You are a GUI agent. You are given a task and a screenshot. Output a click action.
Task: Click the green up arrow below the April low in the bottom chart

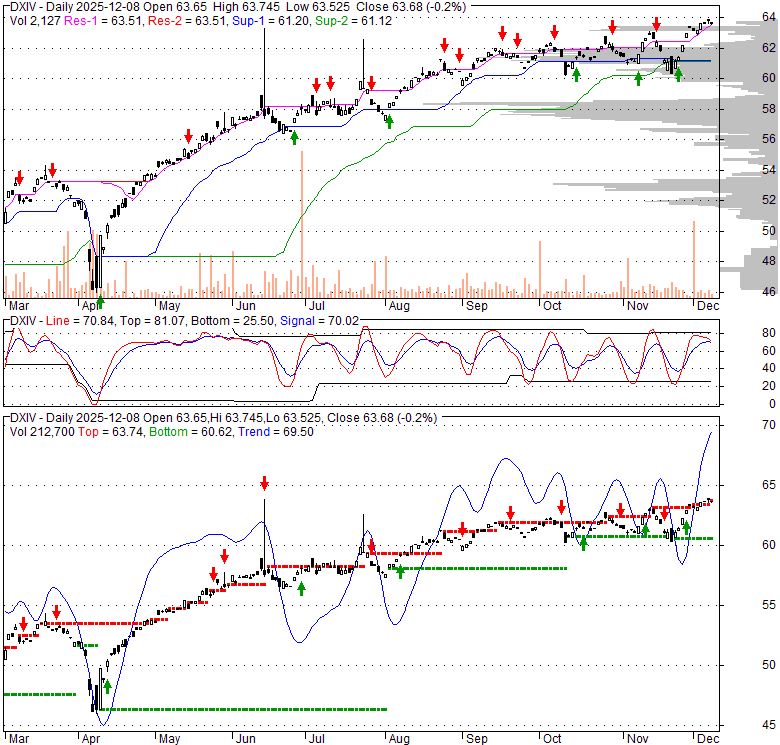[107, 686]
